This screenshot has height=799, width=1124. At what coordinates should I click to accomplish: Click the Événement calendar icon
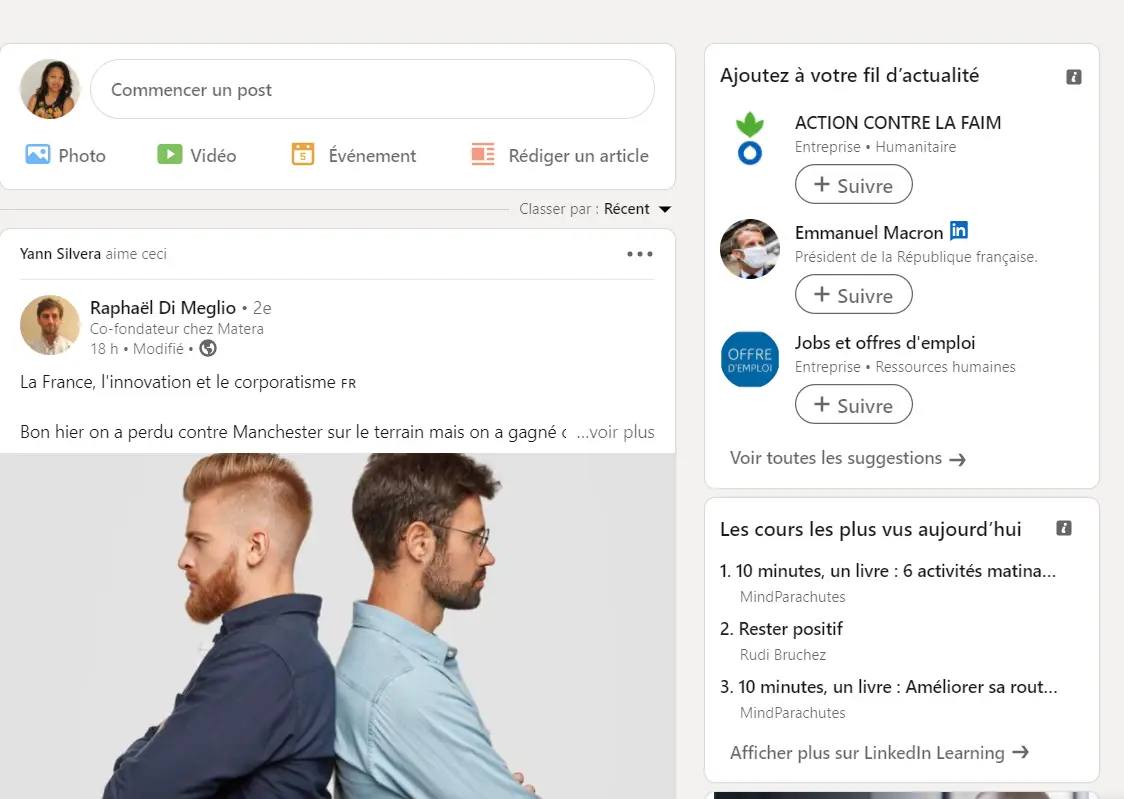(303, 154)
